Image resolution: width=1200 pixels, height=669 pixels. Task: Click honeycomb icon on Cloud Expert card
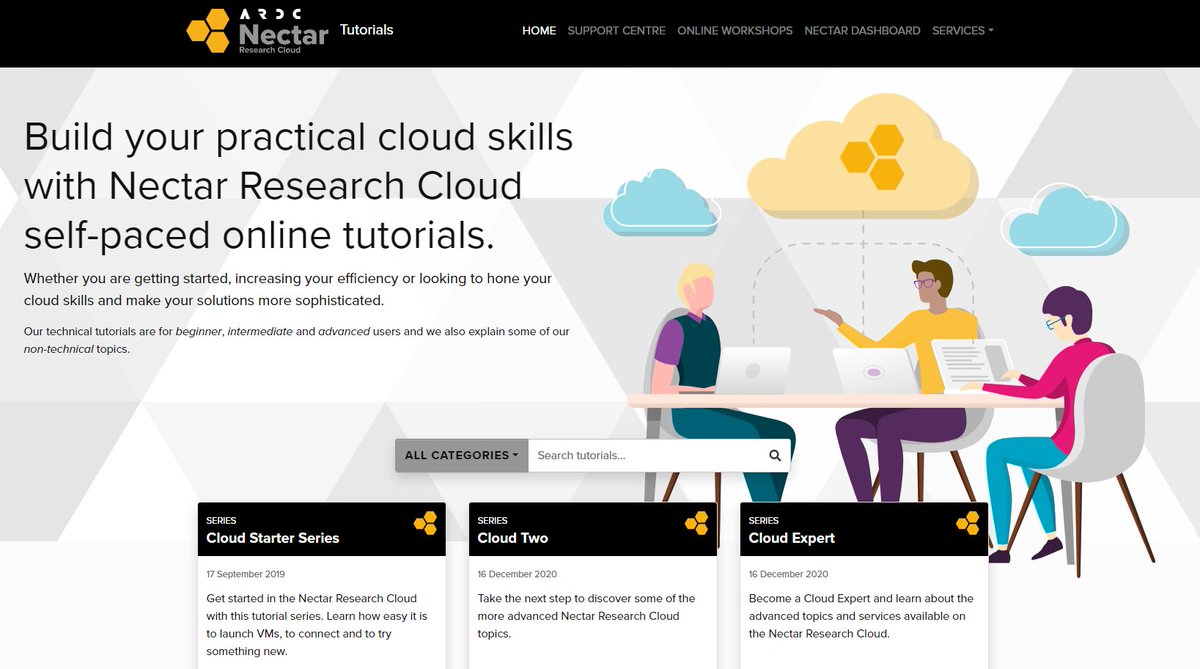(x=967, y=523)
